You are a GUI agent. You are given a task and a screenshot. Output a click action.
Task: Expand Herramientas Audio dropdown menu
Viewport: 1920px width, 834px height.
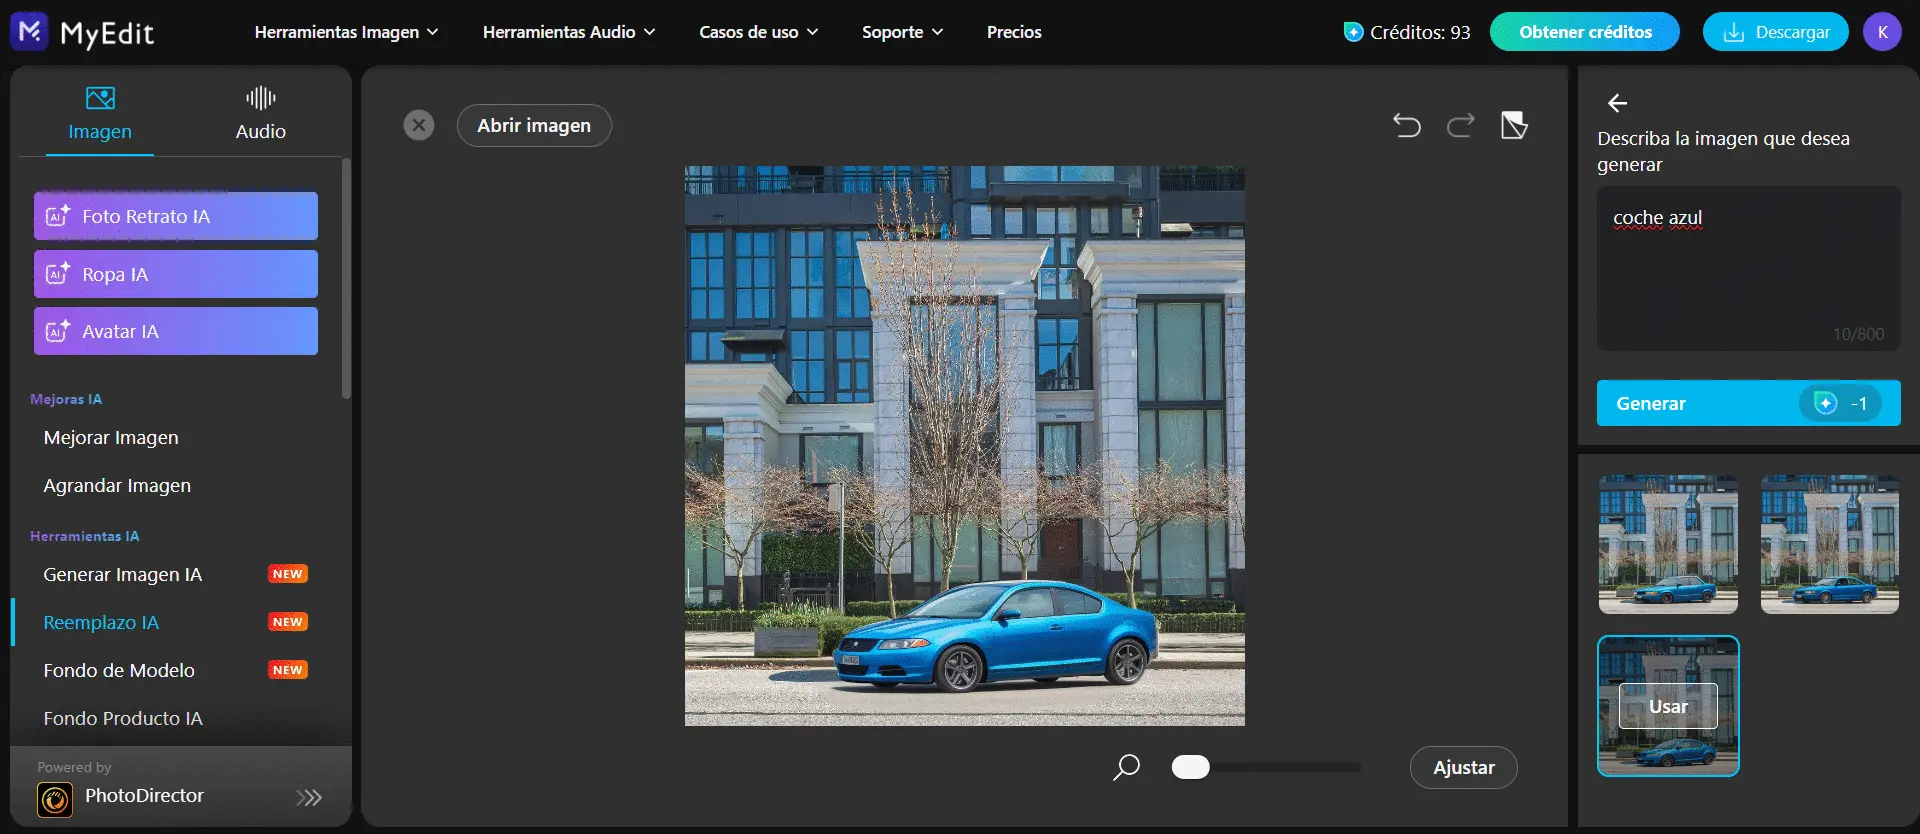coord(568,32)
